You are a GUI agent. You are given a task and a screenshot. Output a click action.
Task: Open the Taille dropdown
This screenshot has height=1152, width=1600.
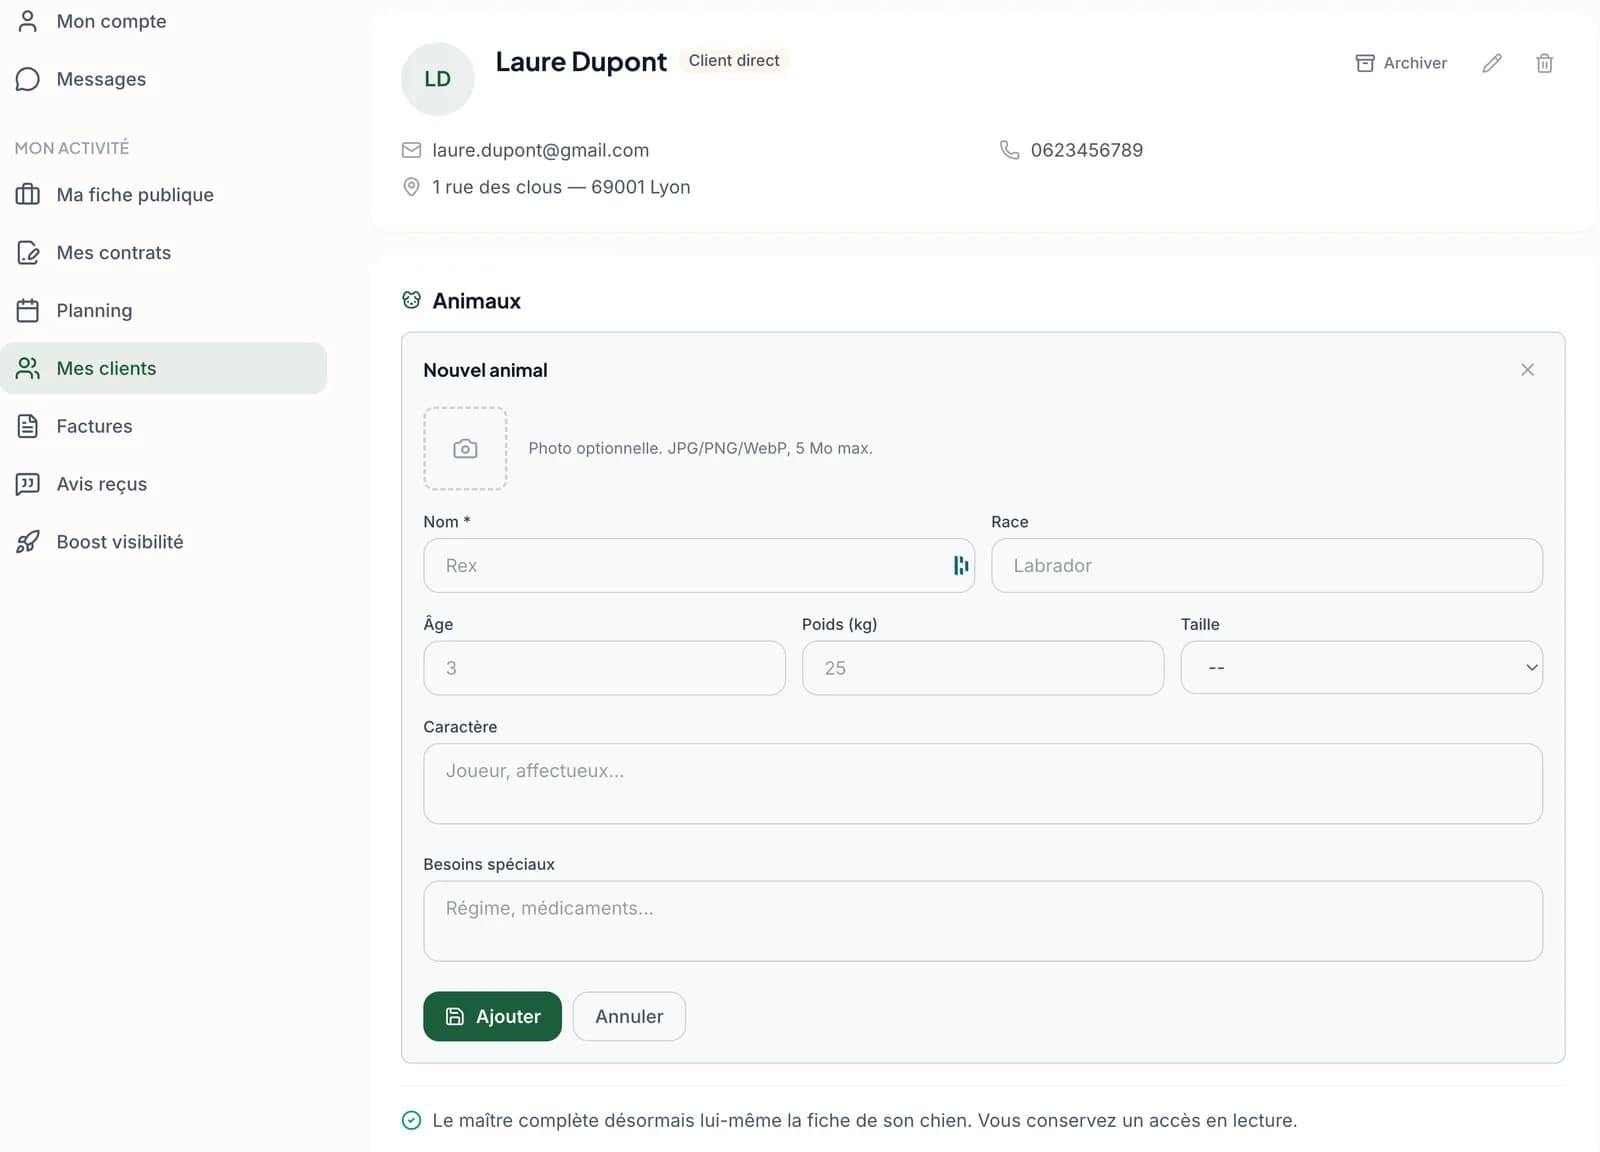click(x=1361, y=667)
